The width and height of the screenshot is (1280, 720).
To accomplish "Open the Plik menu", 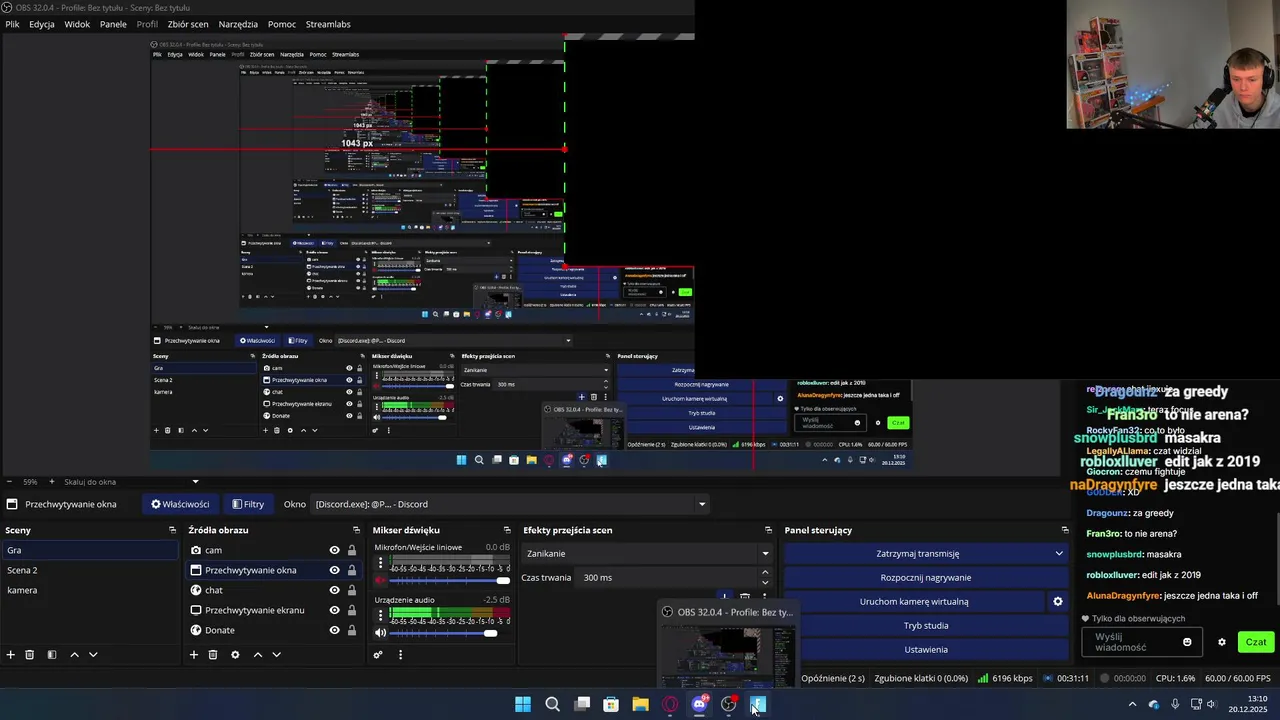I will pos(12,24).
